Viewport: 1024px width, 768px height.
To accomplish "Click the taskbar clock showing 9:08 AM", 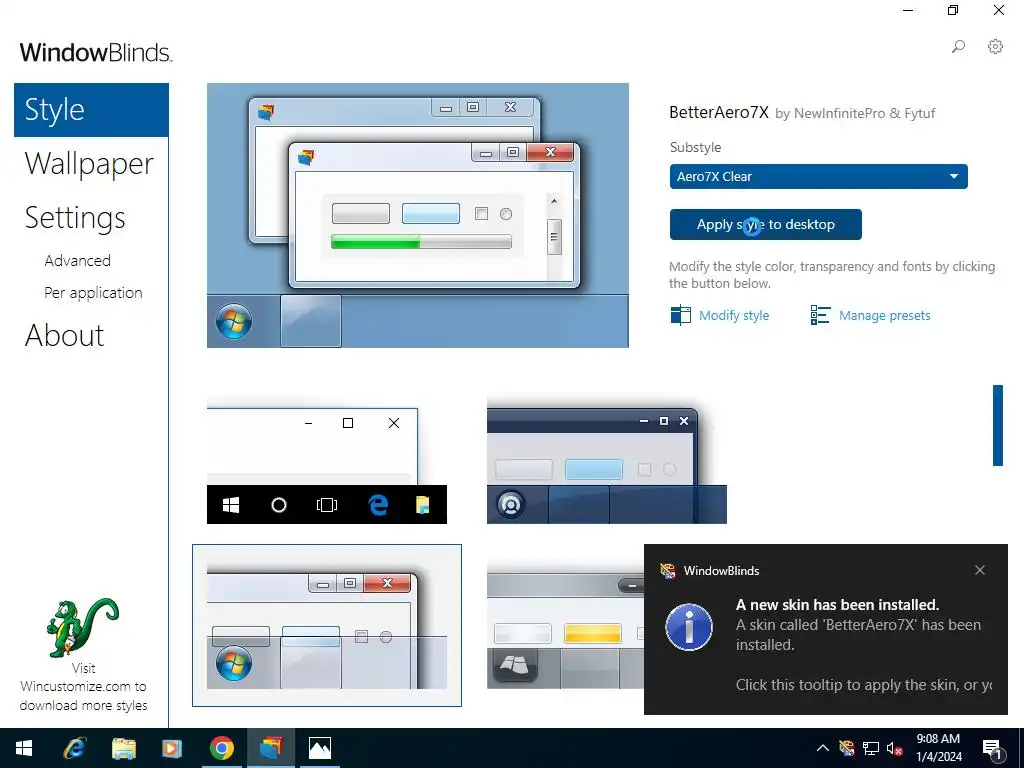I will point(938,748).
